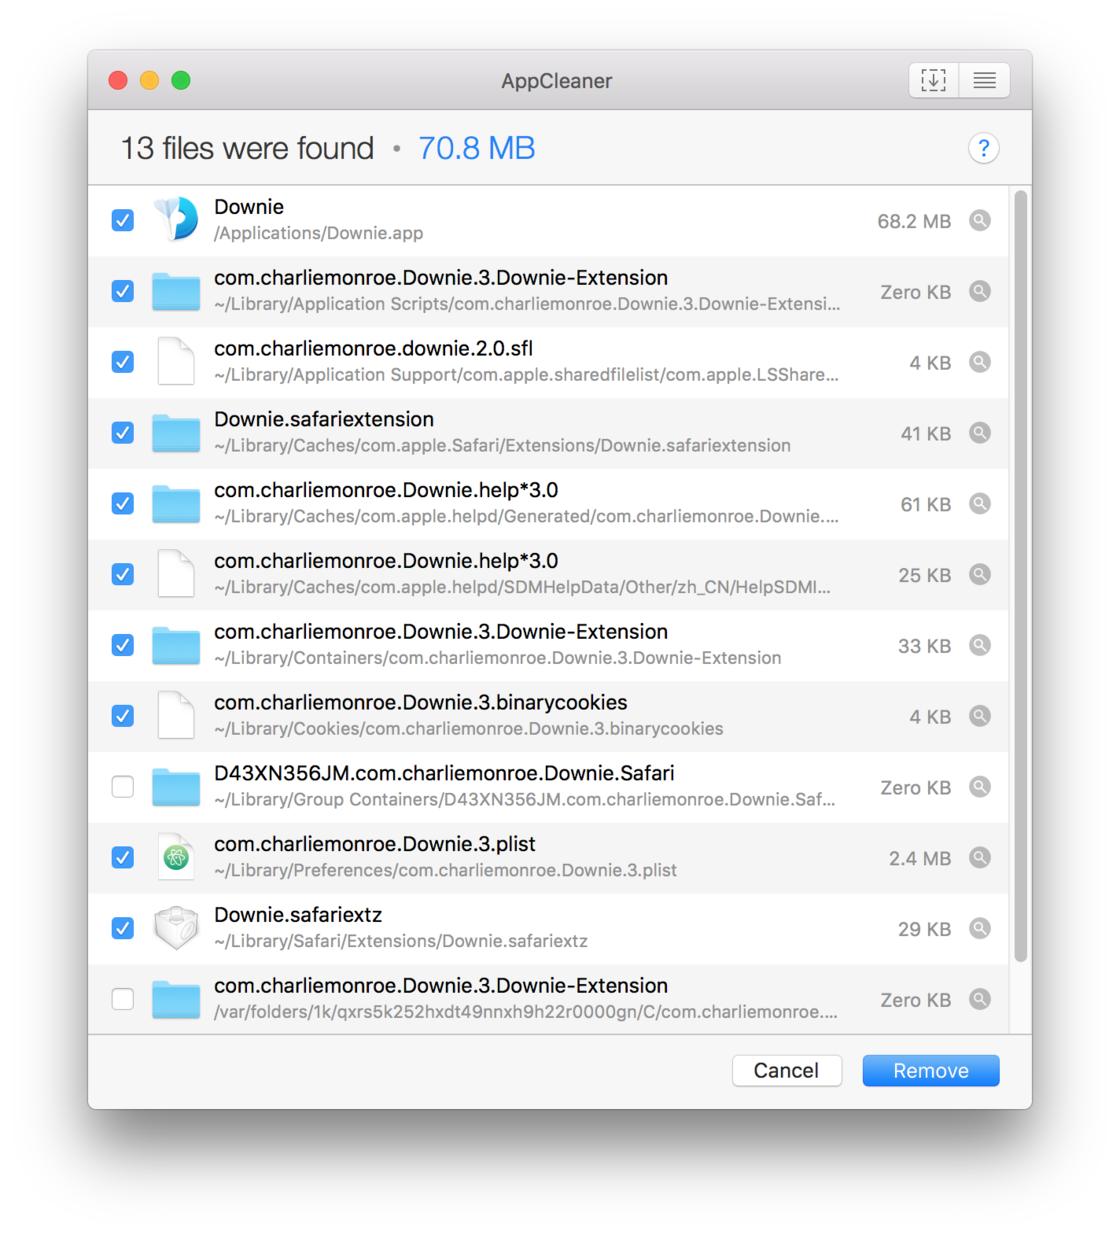Image resolution: width=1120 pixels, height=1235 pixels.
Task: Click magnifier for D43XN356JM Group Containers row
Action: point(980,787)
